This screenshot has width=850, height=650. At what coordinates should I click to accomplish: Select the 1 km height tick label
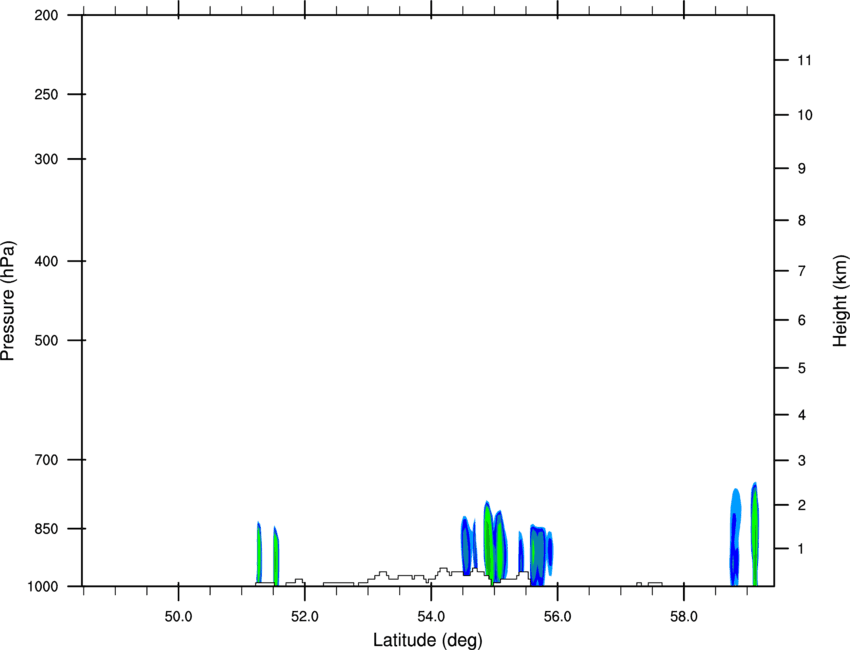coord(801,549)
